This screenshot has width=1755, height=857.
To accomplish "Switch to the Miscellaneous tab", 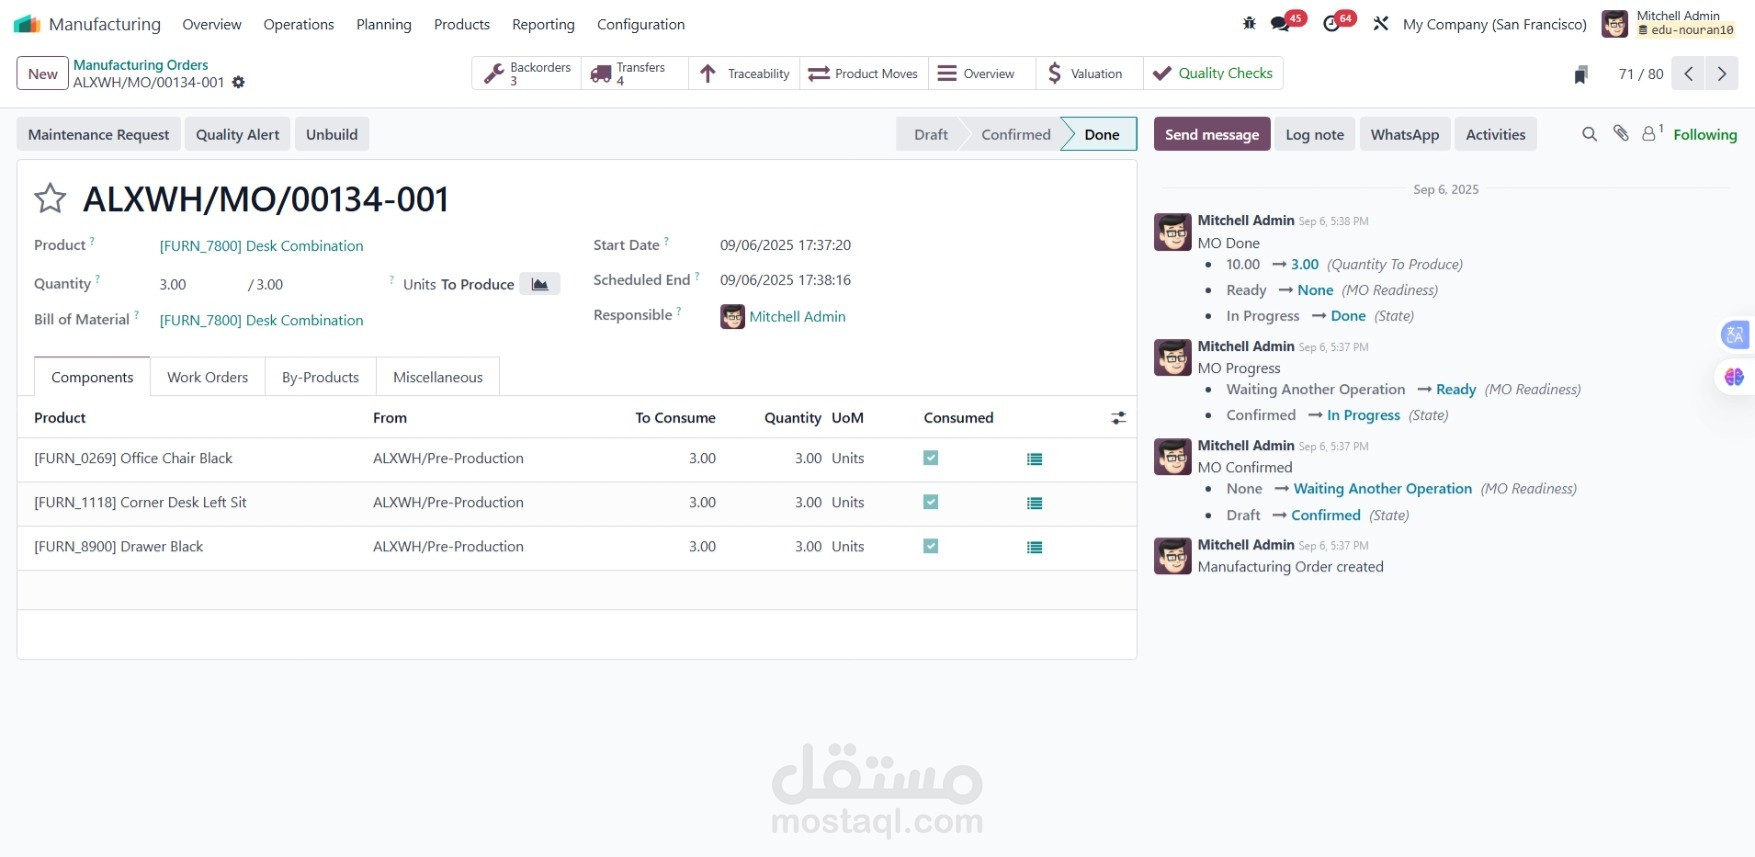I will [438, 377].
